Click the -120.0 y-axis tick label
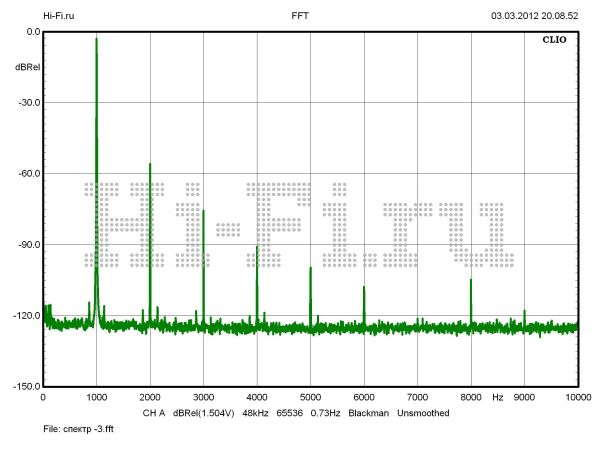The image size is (600, 450). [25, 315]
